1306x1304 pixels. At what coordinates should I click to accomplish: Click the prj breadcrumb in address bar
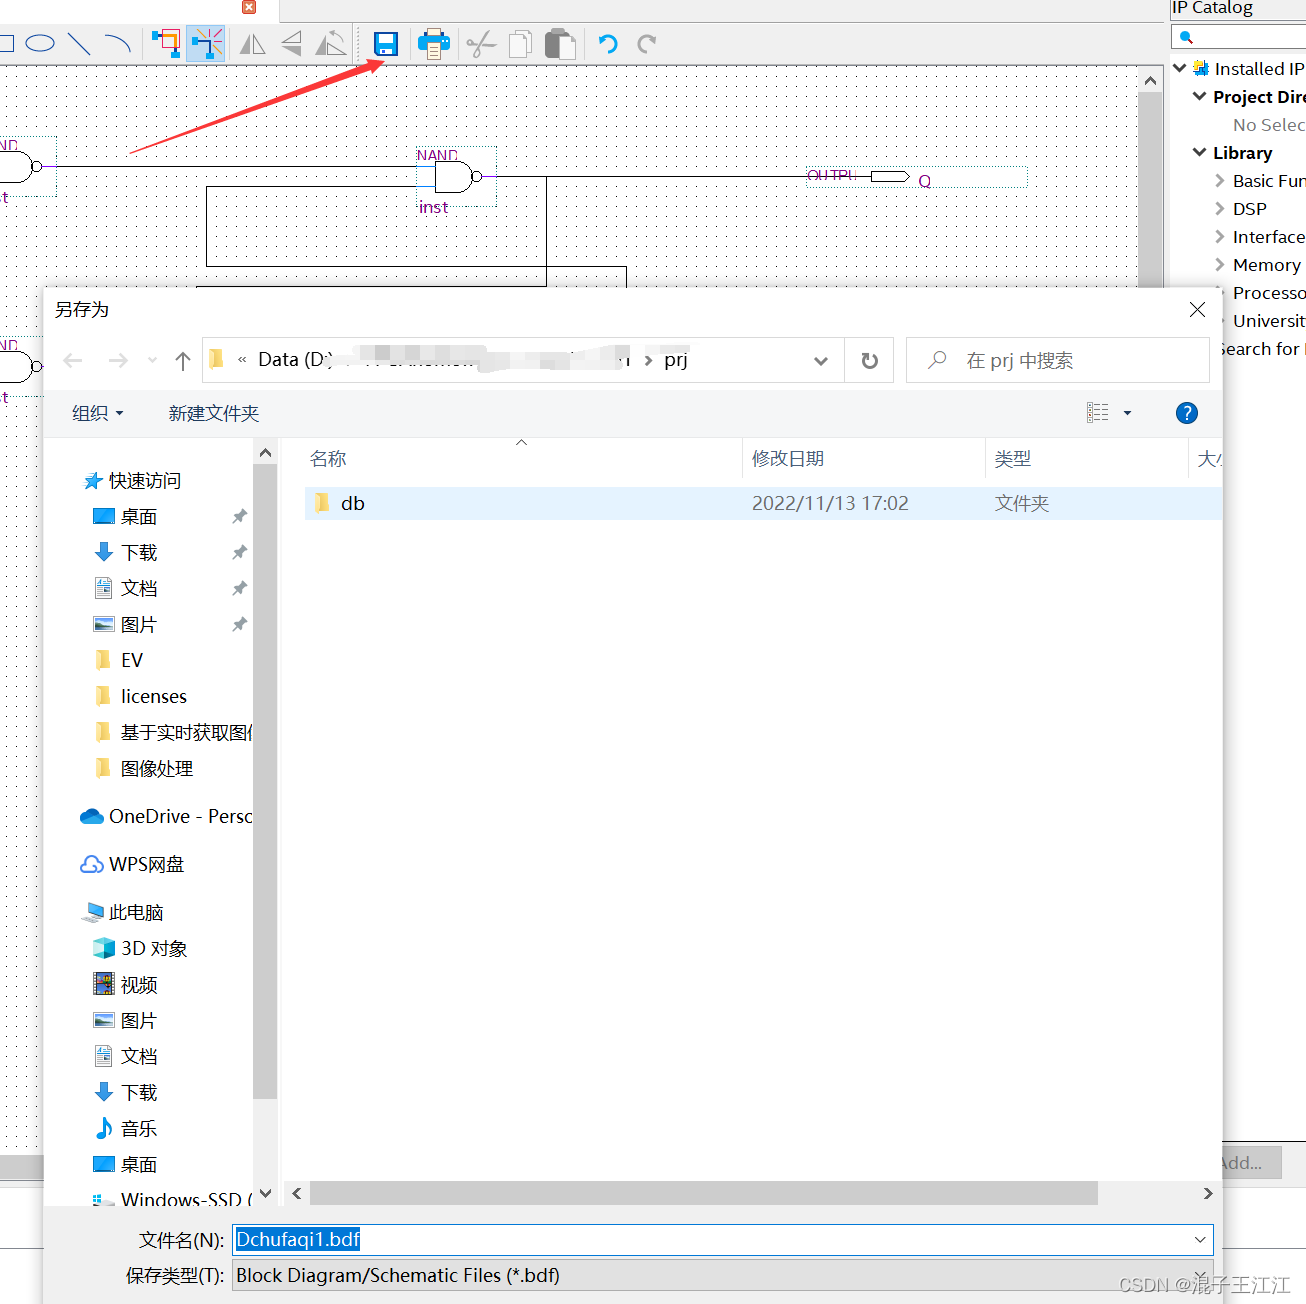[676, 360]
